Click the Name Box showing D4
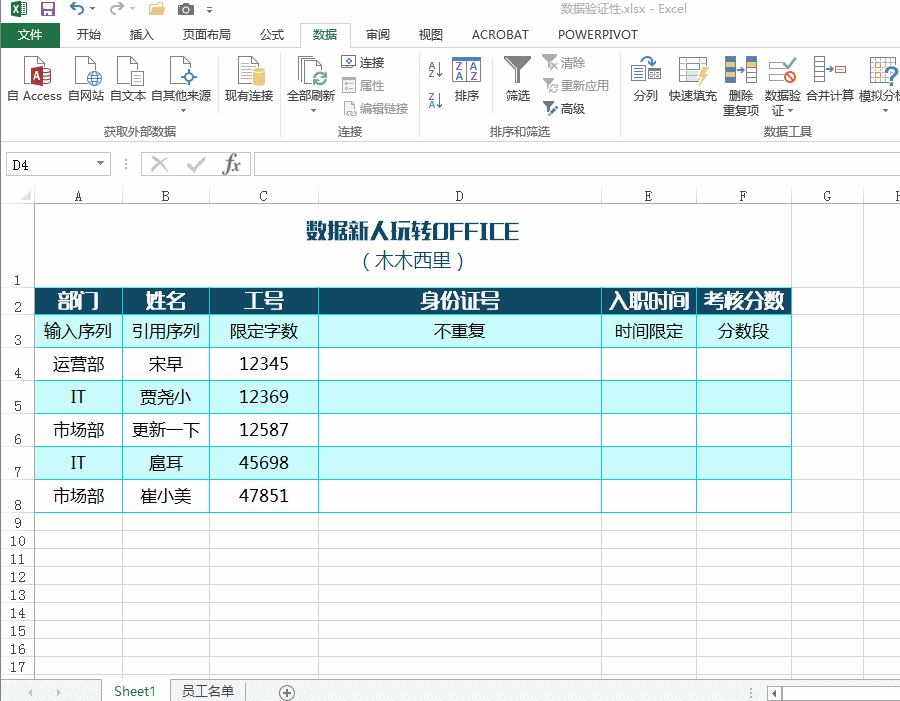900x701 pixels. click(51, 165)
